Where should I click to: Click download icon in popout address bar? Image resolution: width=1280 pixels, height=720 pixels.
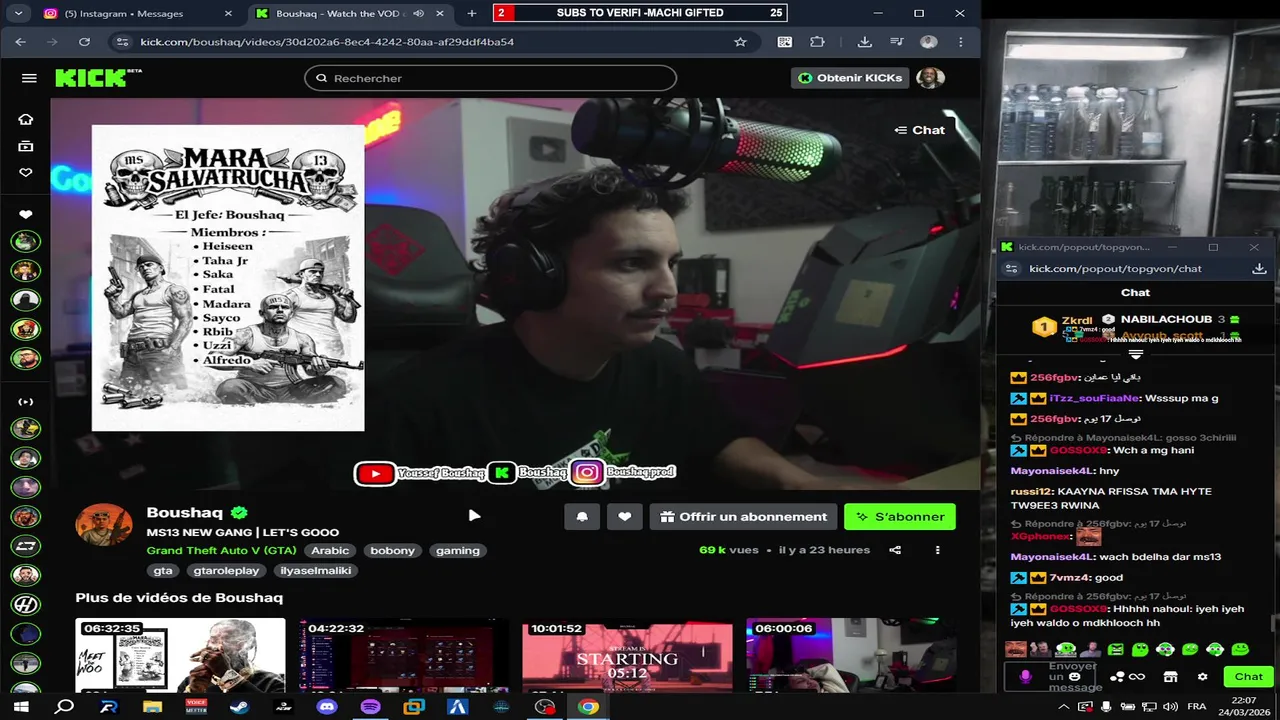coord(1259,268)
